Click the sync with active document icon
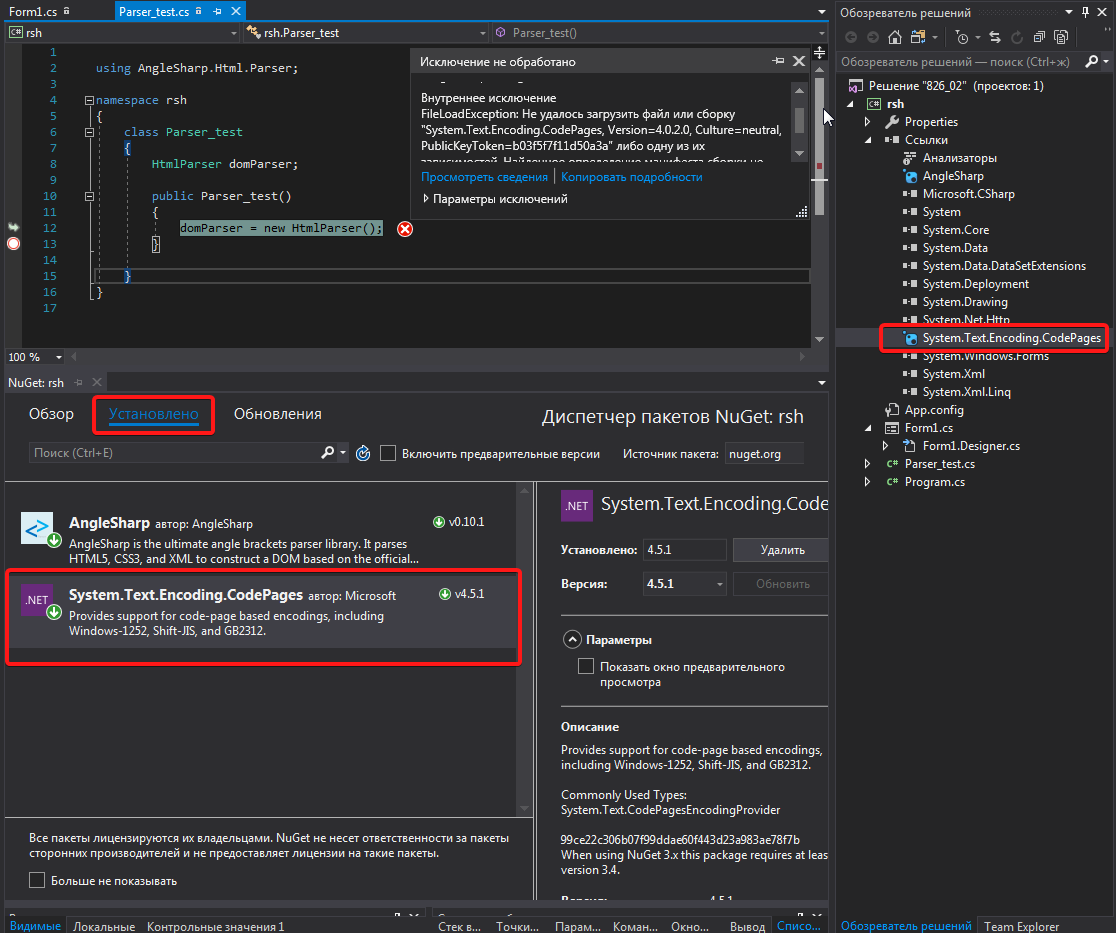The image size is (1116, 933). tap(995, 37)
